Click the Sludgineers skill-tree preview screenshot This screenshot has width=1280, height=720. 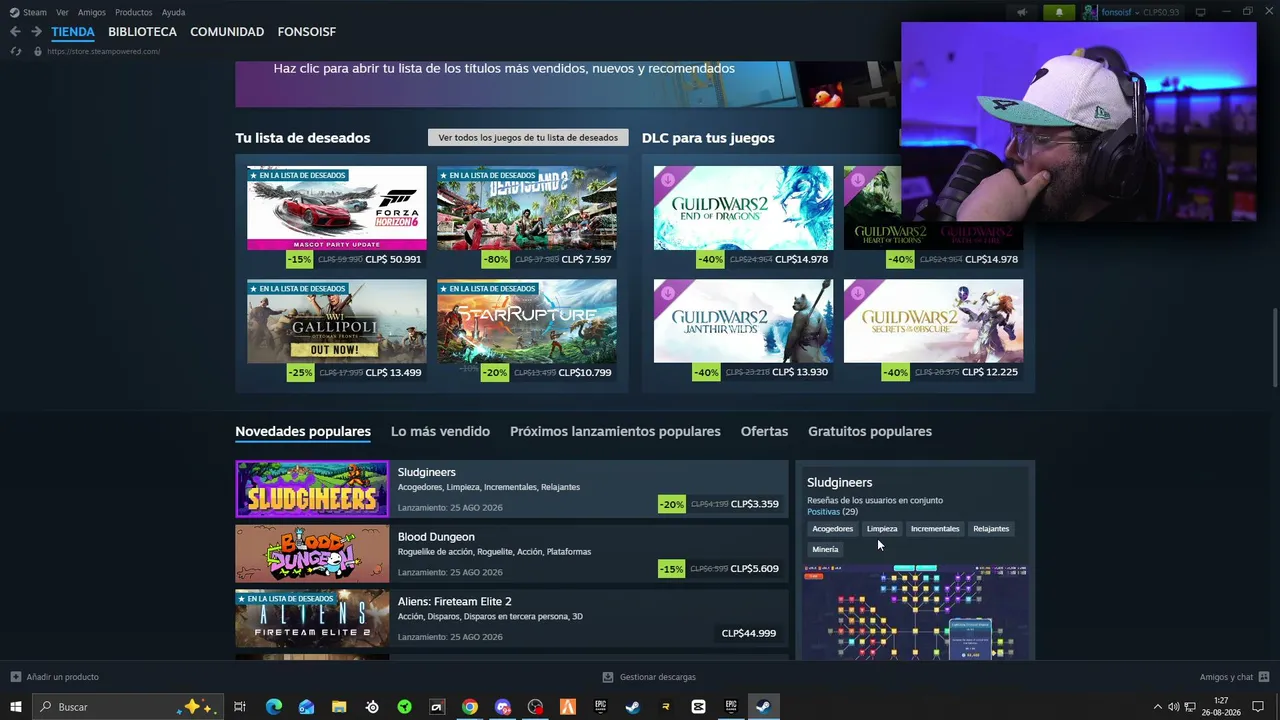[x=915, y=612]
